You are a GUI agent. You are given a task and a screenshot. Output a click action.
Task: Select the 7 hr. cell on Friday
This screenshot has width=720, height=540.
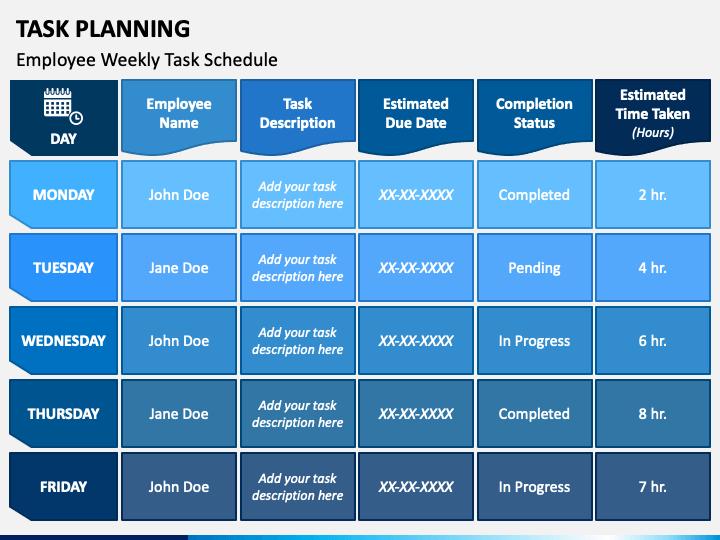(652, 486)
